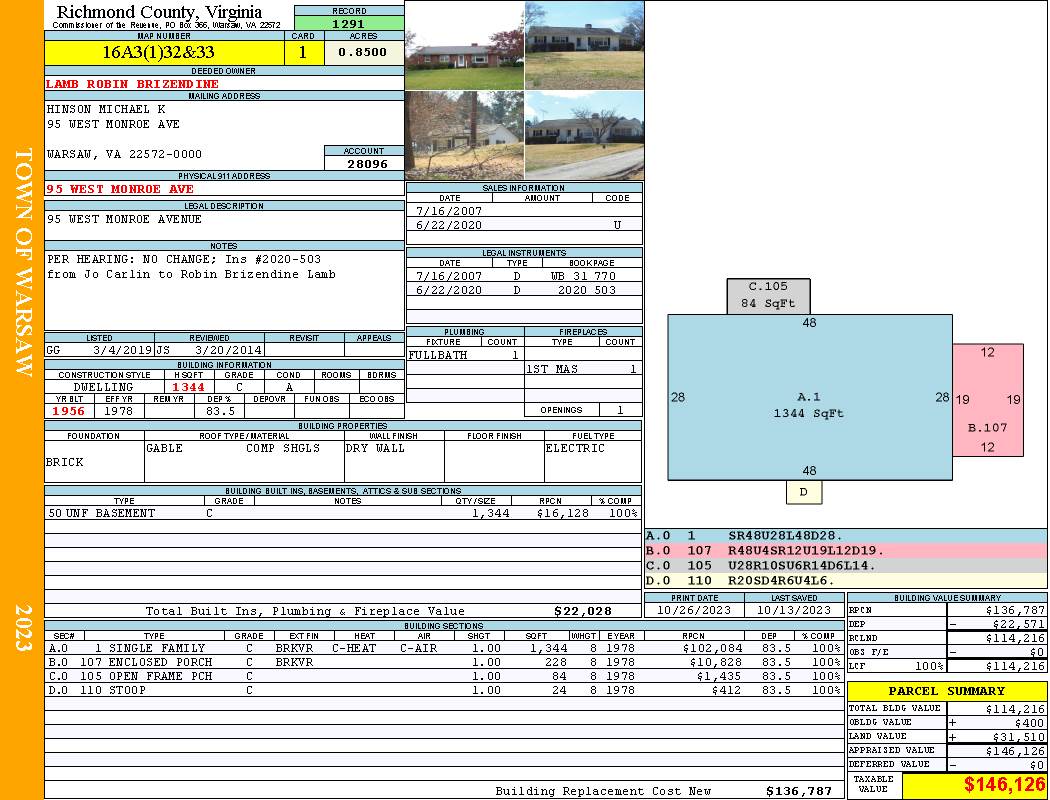Screen dimensions: 1050x800
Task: Click the acres value 0.8500
Action: [363, 52]
